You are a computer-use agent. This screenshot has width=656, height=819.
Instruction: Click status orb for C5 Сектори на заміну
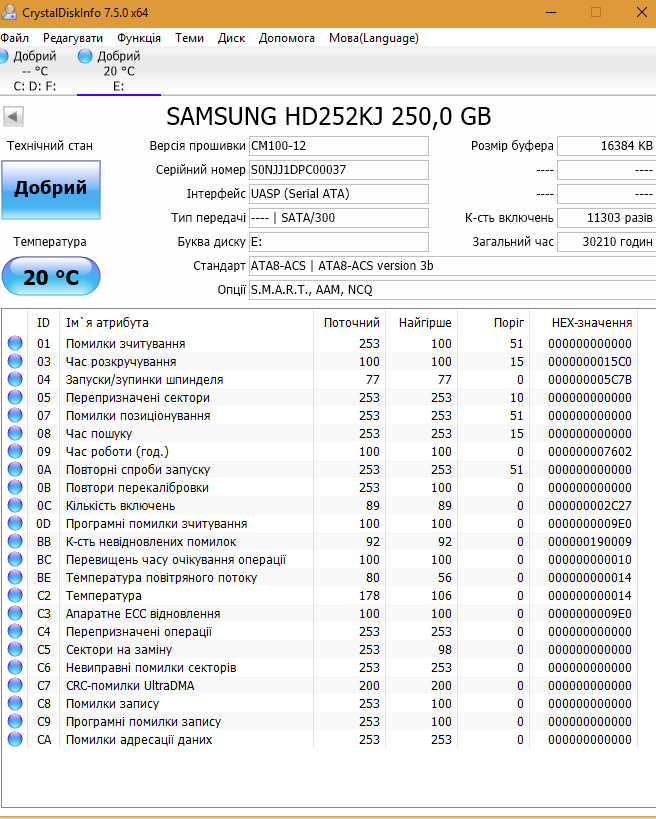[x=15, y=649]
